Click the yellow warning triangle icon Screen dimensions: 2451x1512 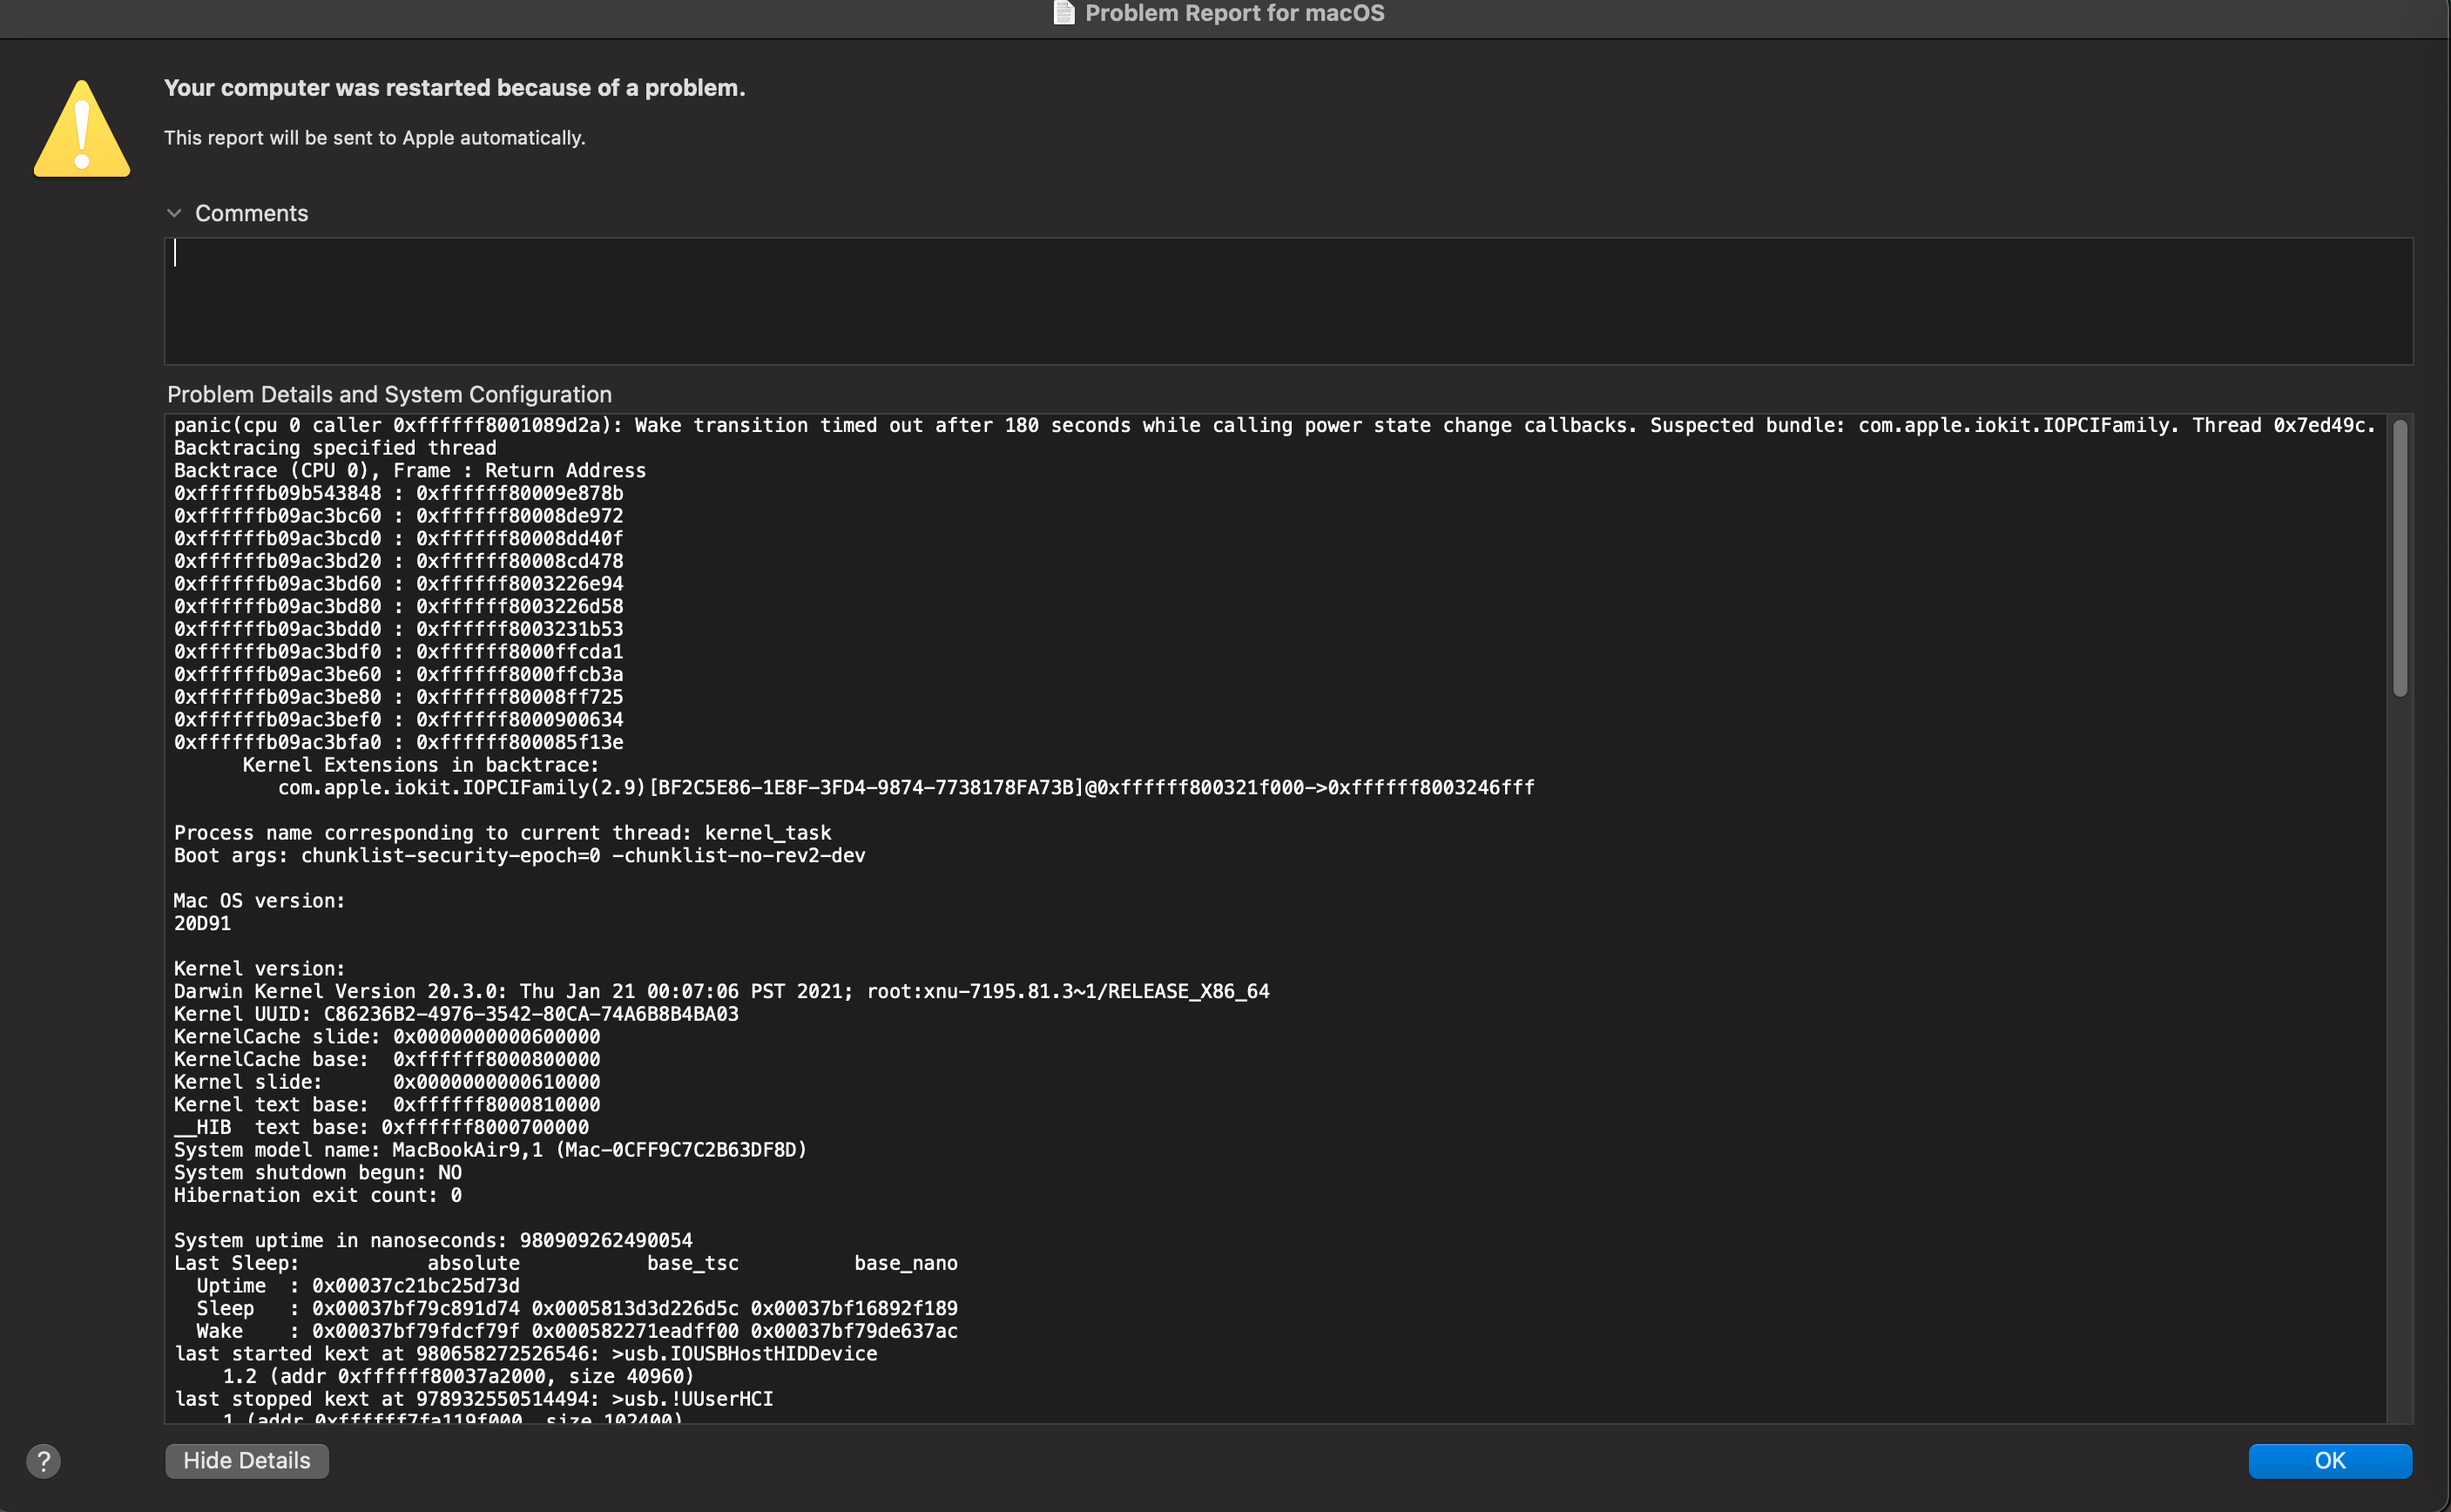tap(82, 131)
